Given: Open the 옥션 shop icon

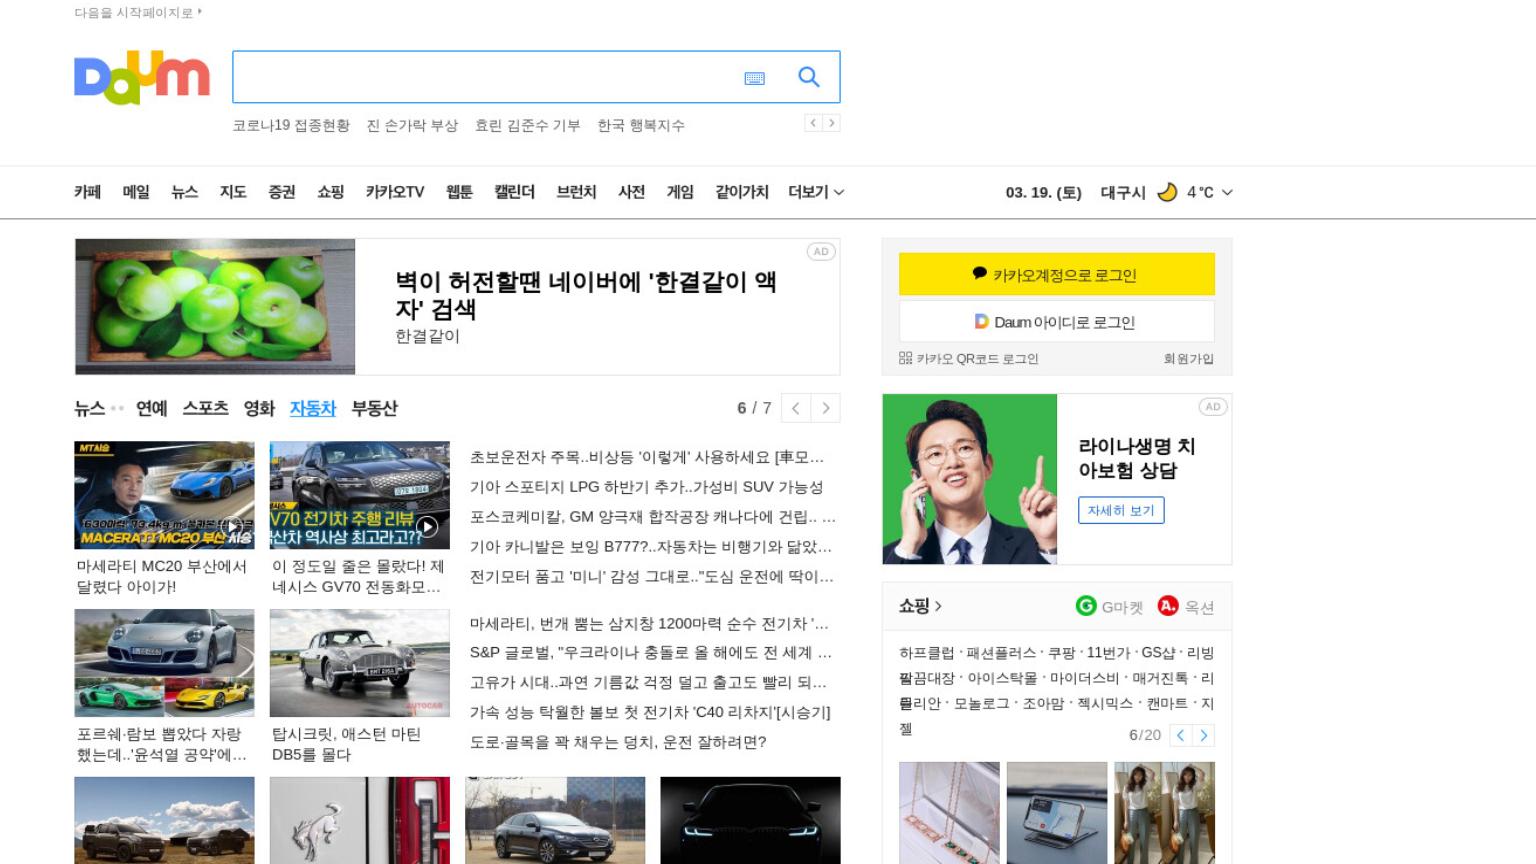Looking at the screenshot, I should point(1168,606).
